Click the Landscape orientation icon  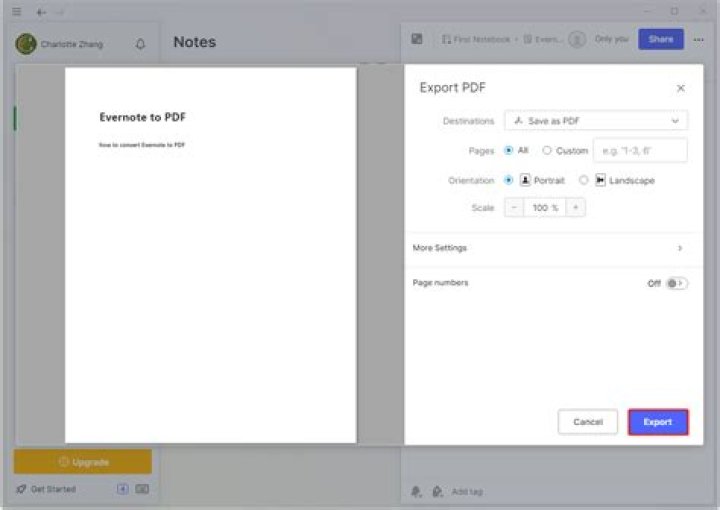pos(600,180)
